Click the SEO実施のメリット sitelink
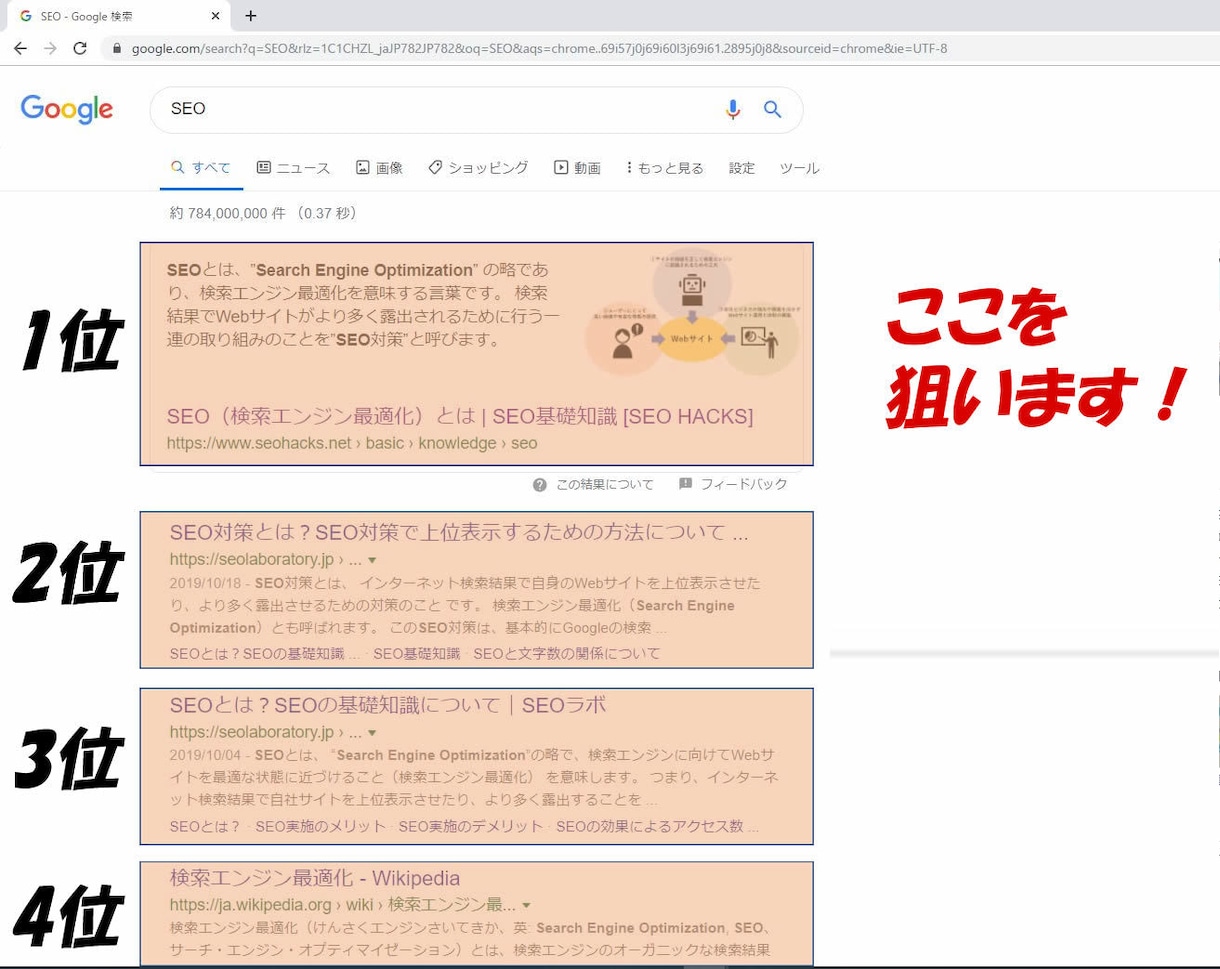The image size is (1220, 969). click(321, 827)
